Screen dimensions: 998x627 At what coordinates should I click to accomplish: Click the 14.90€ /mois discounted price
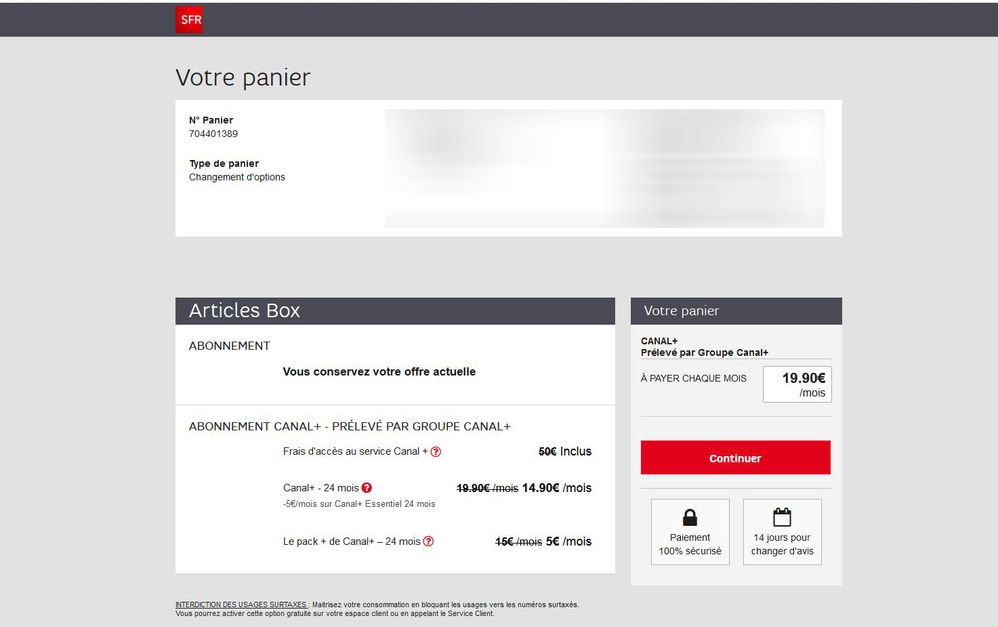(x=556, y=488)
